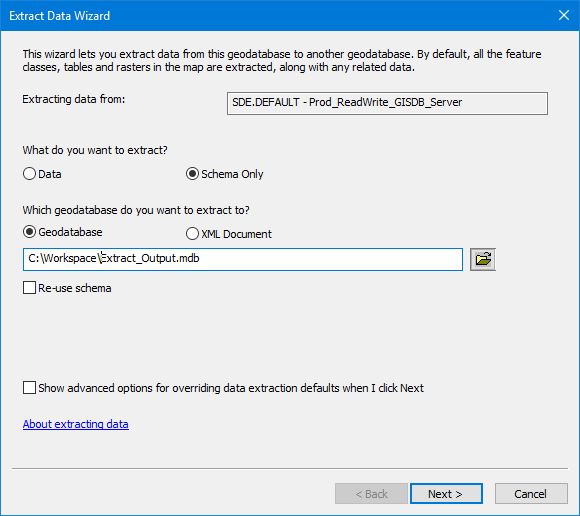Cancel the data extraction wizard
Image resolution: width=580 pixels, height=516 pixels.
point(531,493)
